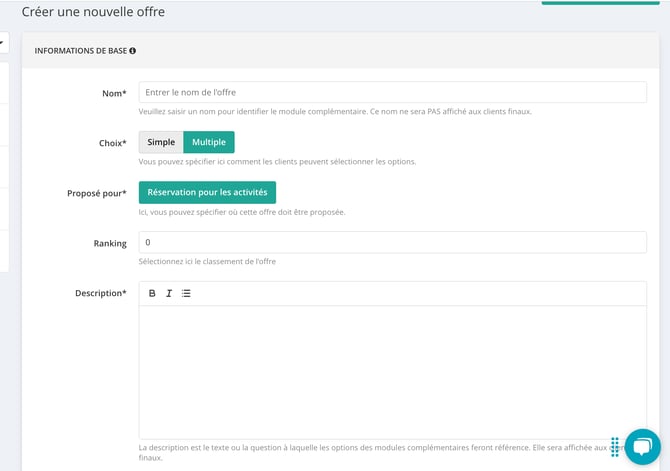Toggle italic formatting in the Description editor

(169, 293)
